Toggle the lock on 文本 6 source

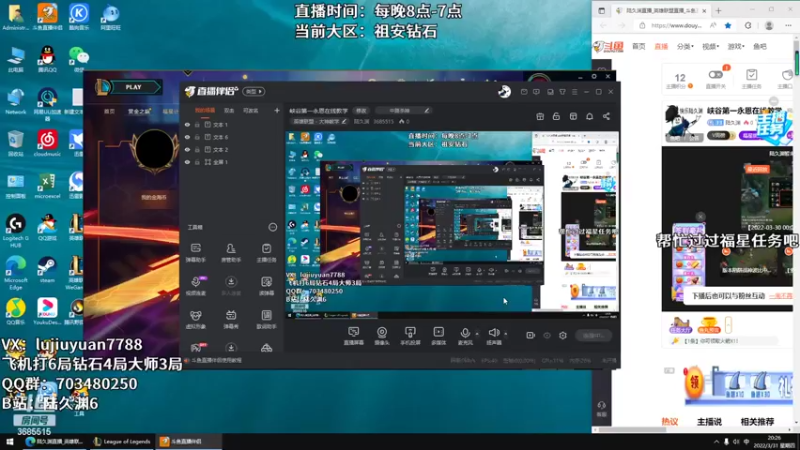[197, 137]
